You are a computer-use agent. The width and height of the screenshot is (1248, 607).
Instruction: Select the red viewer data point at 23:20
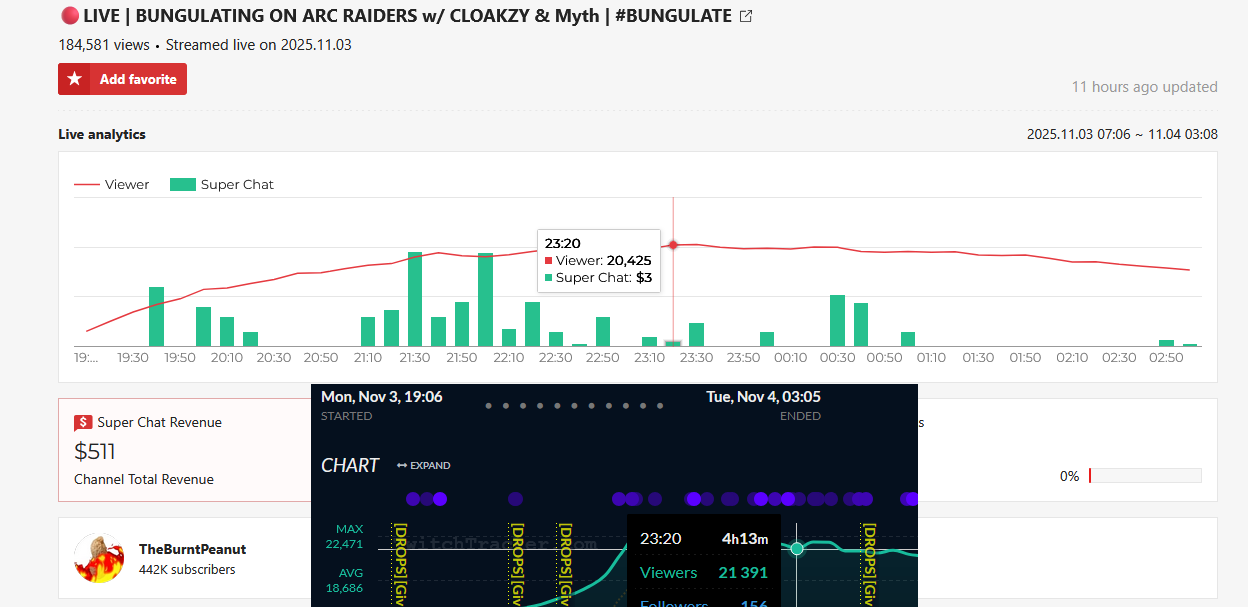[673, 245]
